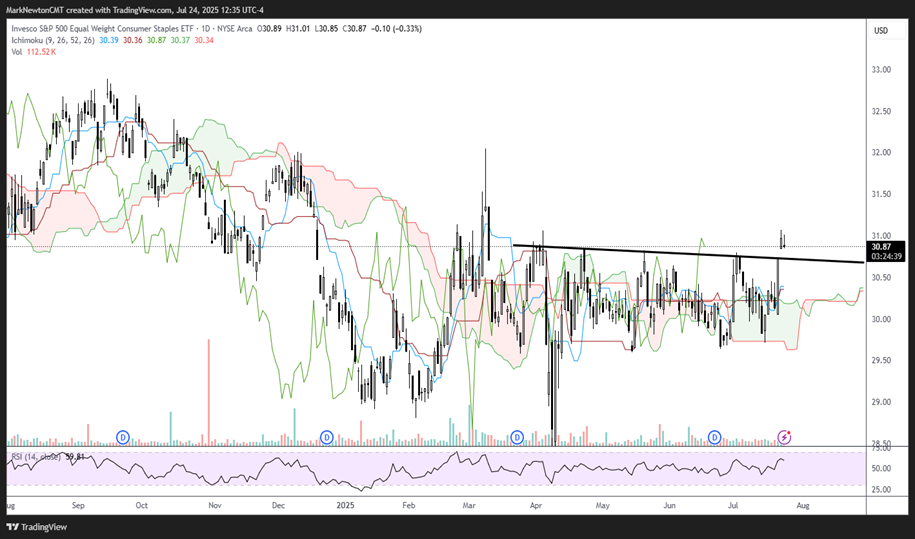Image resolution: width=915 pixels, height=539 pixels.
Task: Click the RSI (14, close) indicator legend
Action: click(x=32, y=456)
